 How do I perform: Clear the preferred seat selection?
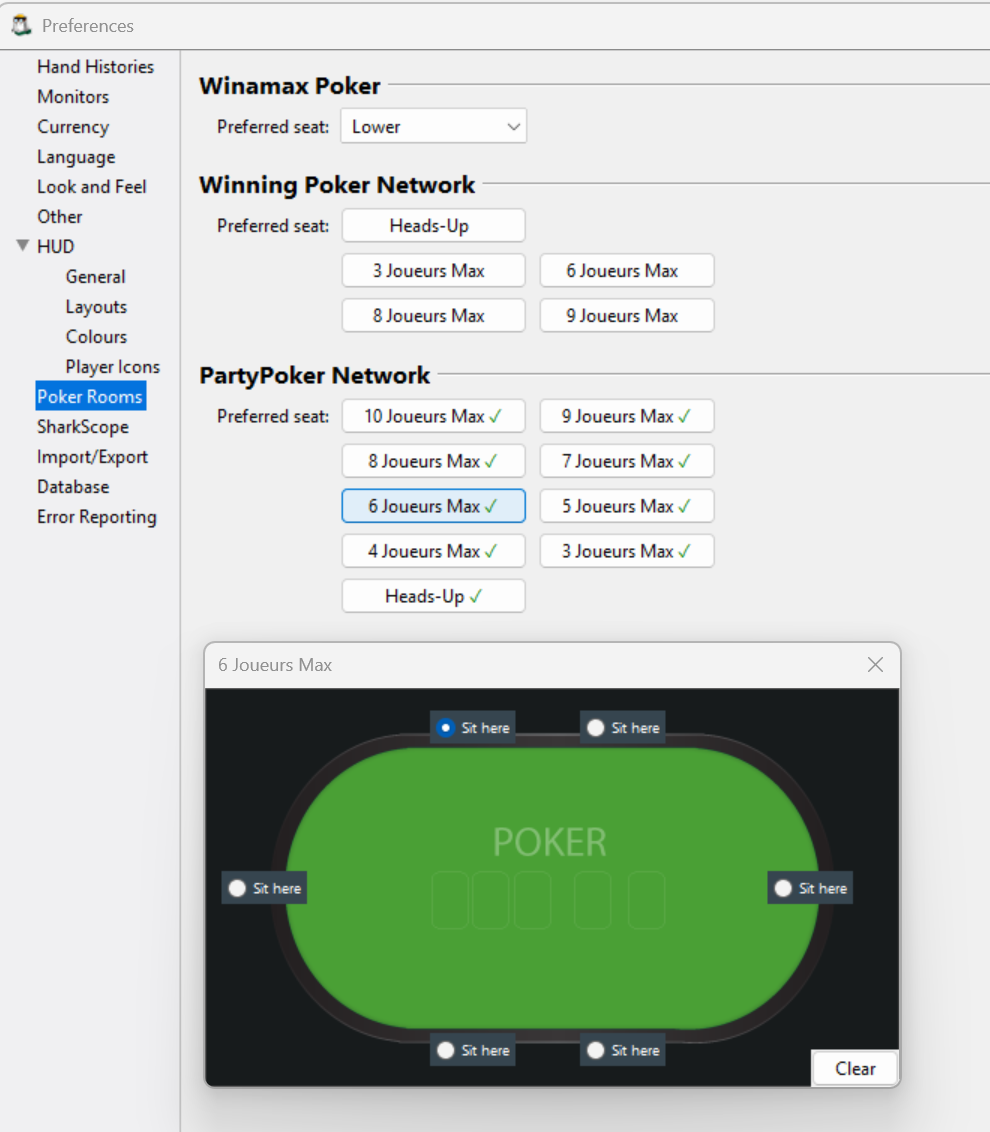coord(855,1068)
